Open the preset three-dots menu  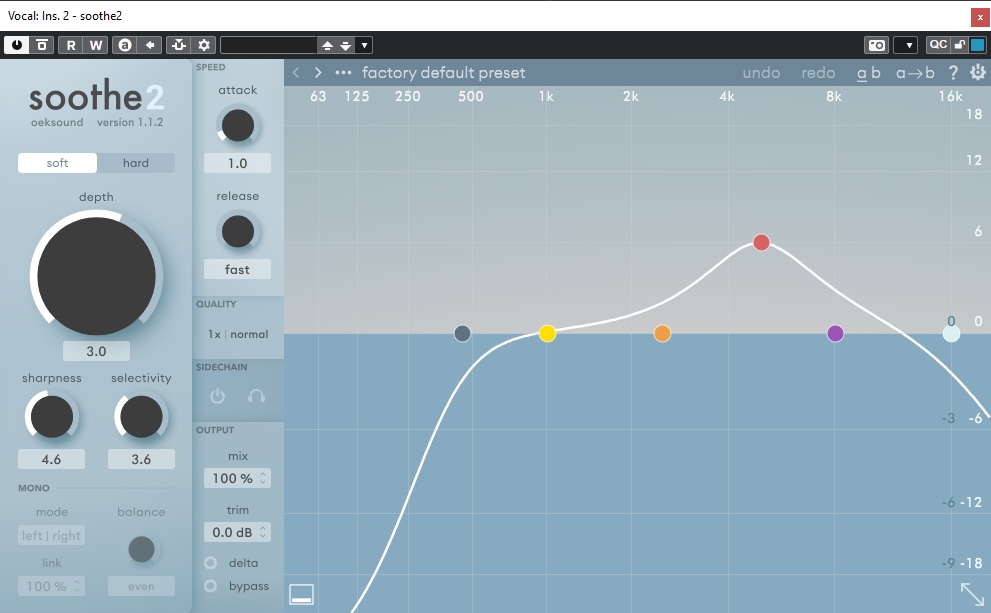tap(344, 73)
